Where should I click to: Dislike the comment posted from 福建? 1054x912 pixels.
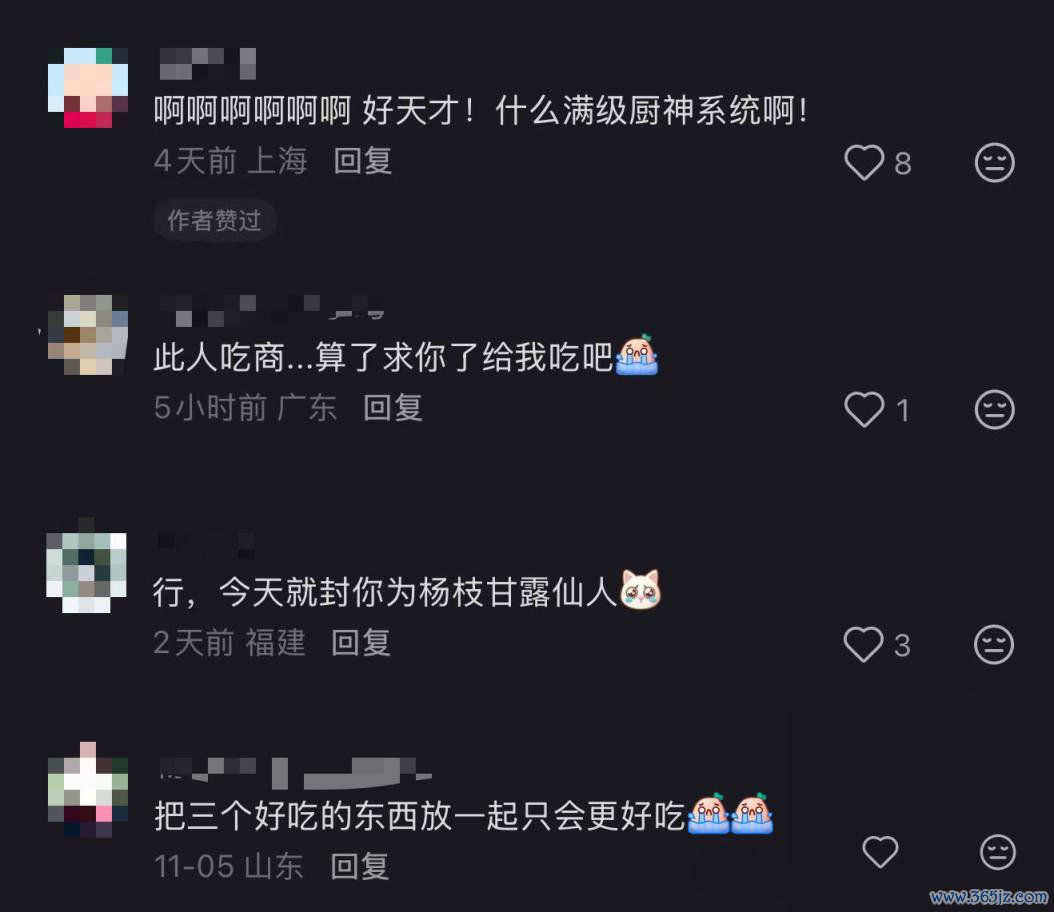click(994, 645)
